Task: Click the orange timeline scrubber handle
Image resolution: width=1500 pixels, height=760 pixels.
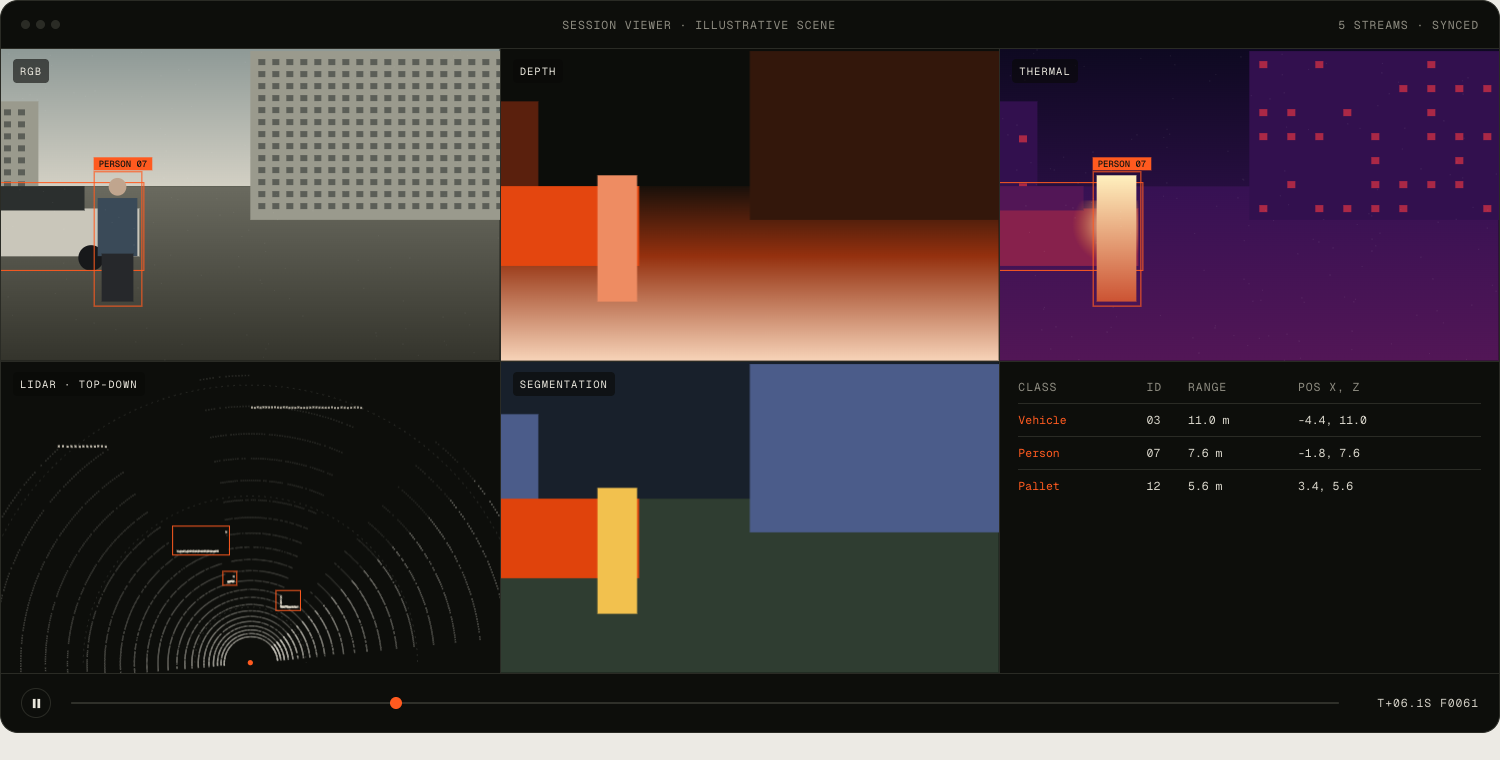Action: tap(396, 703)
